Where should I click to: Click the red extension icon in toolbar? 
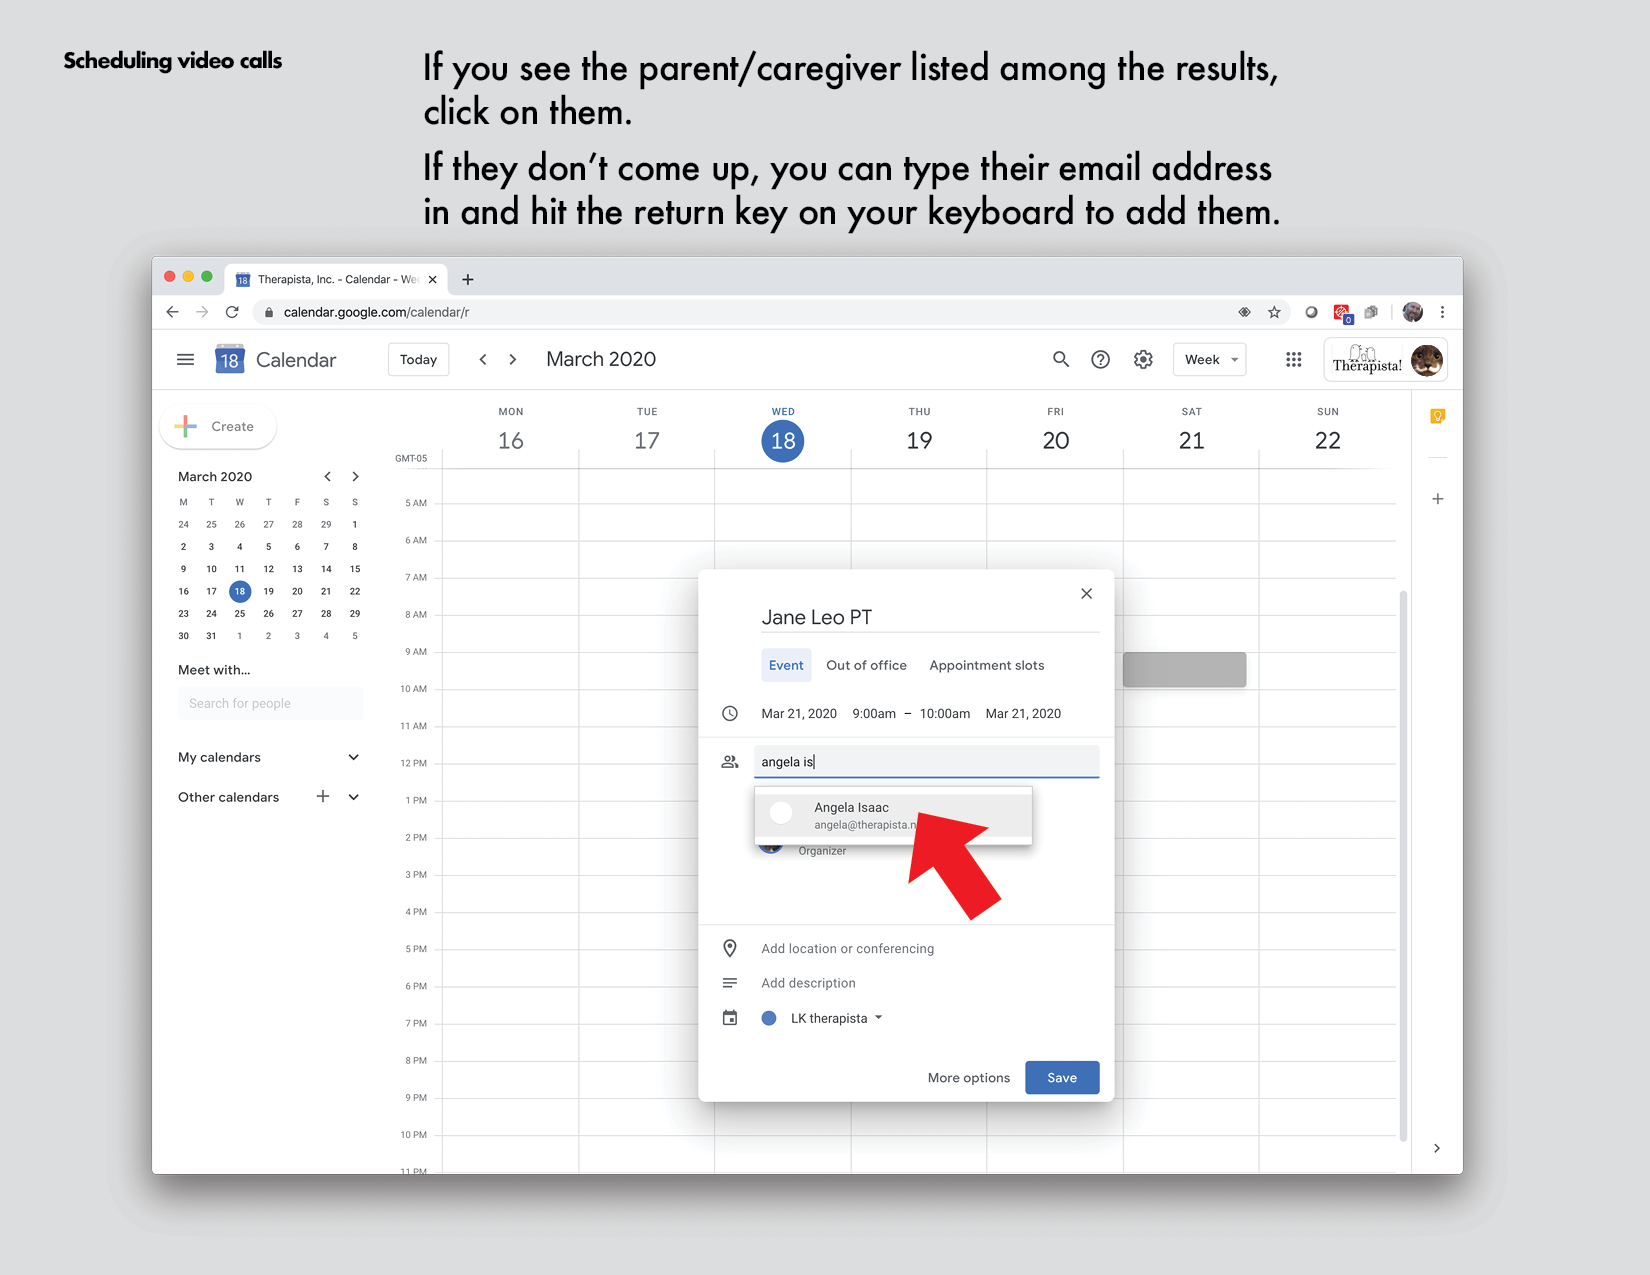(x=1342, y=313)
